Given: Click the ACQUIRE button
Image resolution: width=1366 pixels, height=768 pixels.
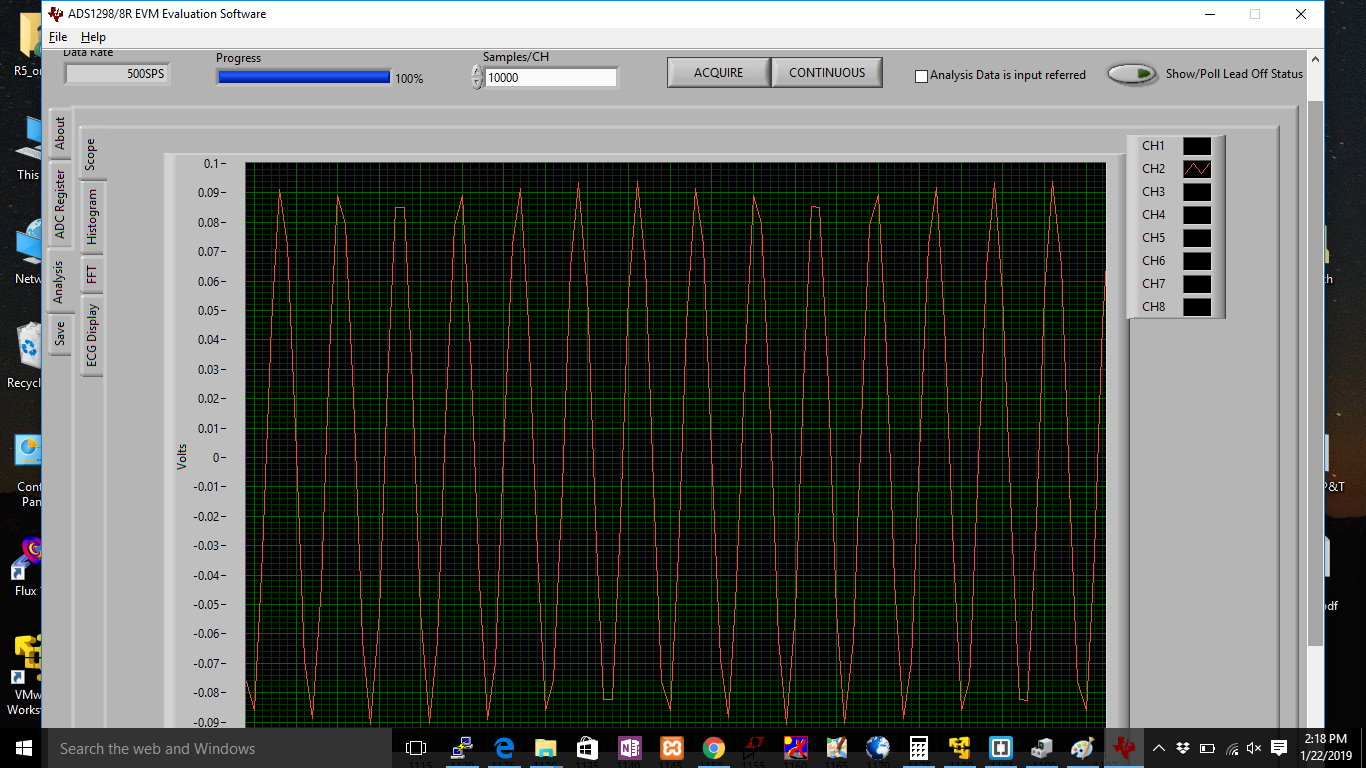Looking at the screenshot, I should [719, 73].
